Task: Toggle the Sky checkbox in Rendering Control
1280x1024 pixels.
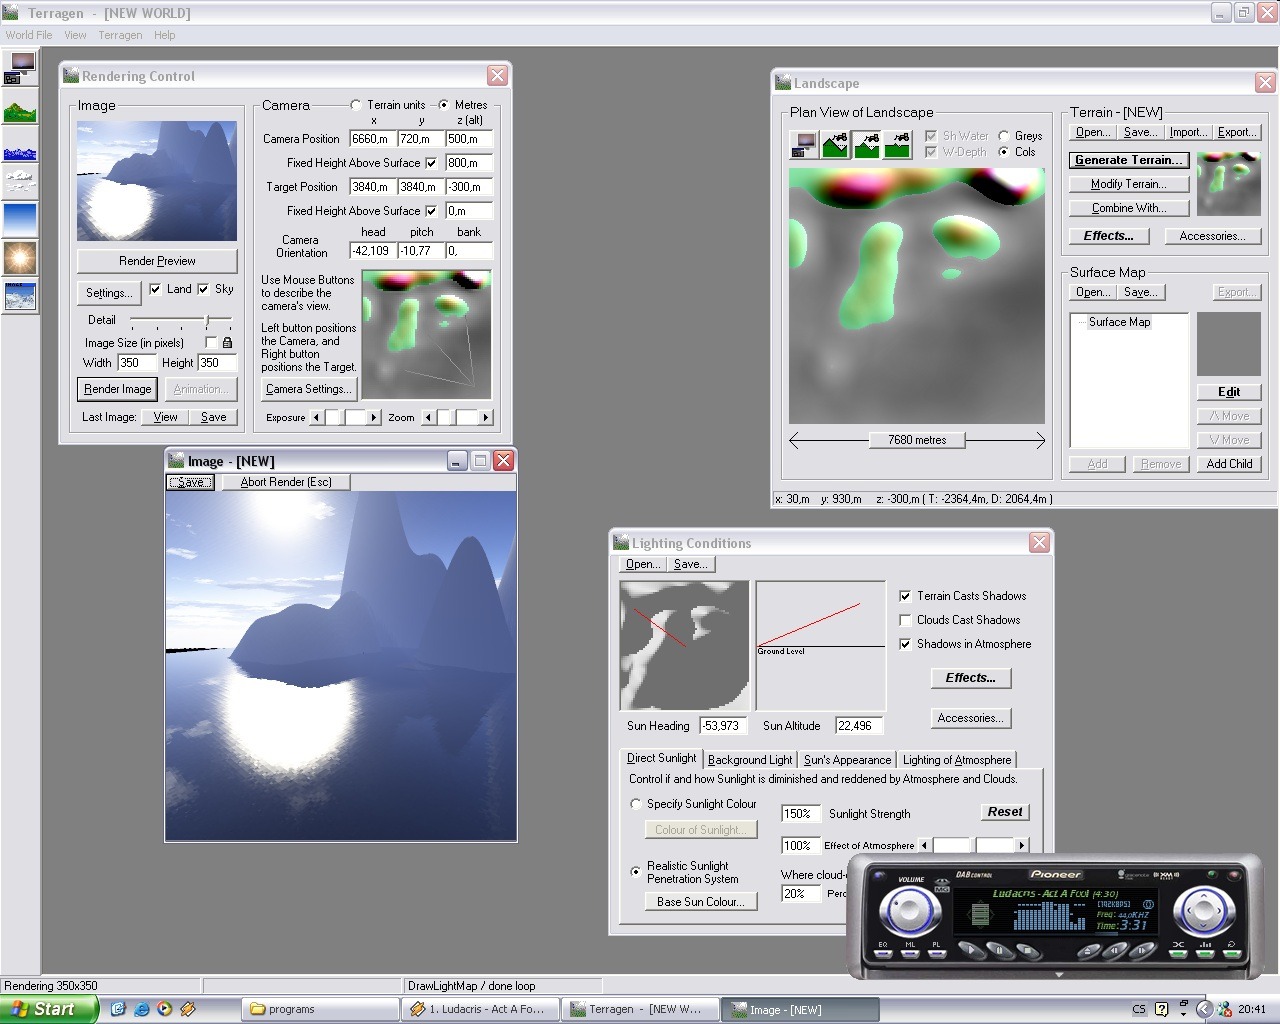Action: tap(204, 289)
